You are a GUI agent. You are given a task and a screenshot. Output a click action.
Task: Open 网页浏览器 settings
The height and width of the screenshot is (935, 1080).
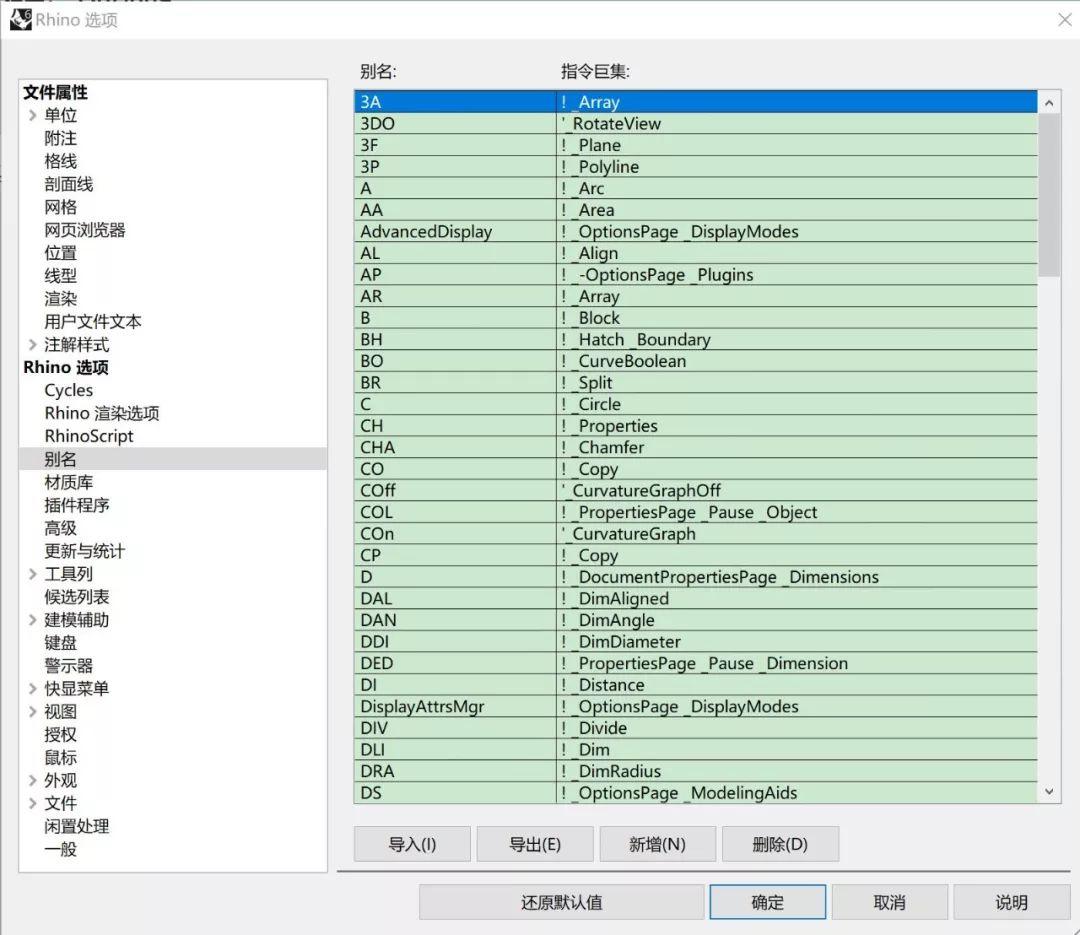(85, 229)
